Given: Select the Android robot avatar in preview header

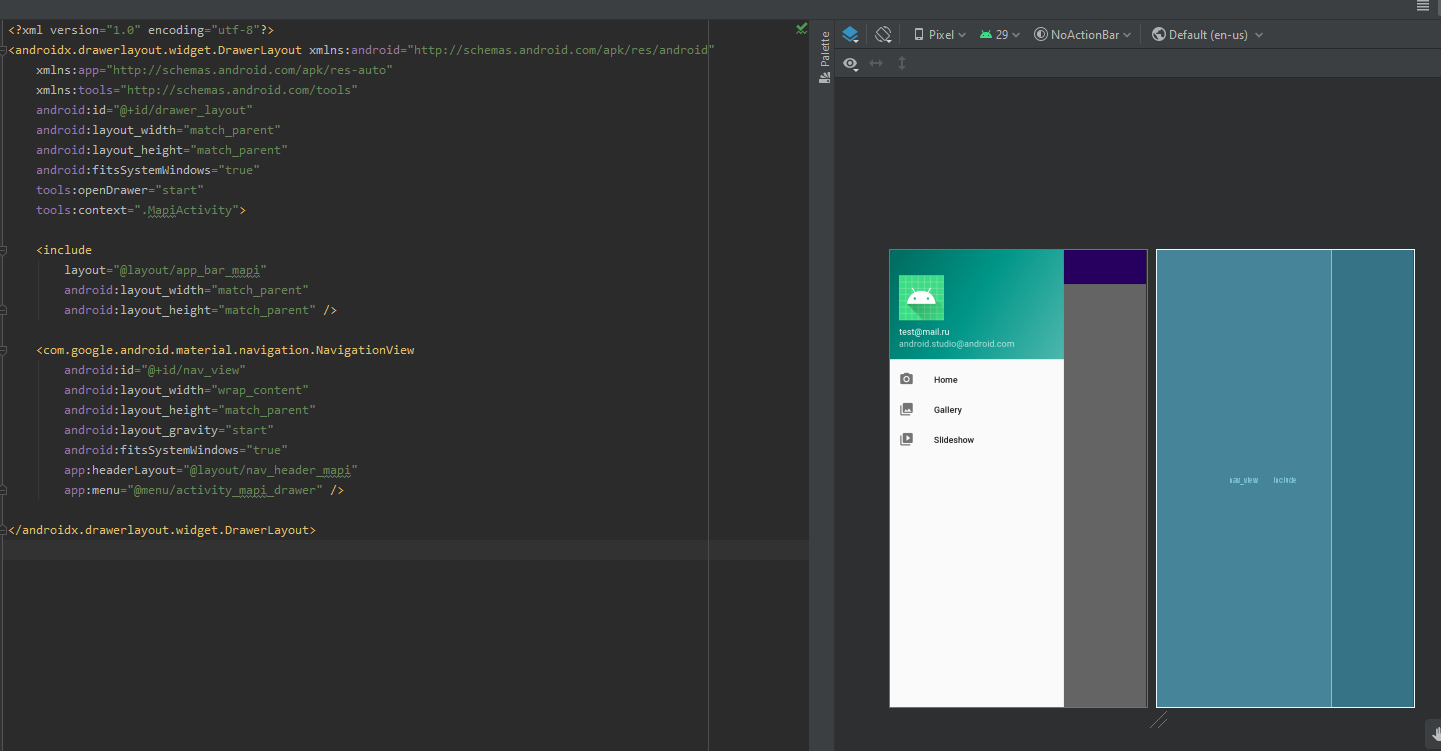Looking at the screenshot, I should coord(921,297).
